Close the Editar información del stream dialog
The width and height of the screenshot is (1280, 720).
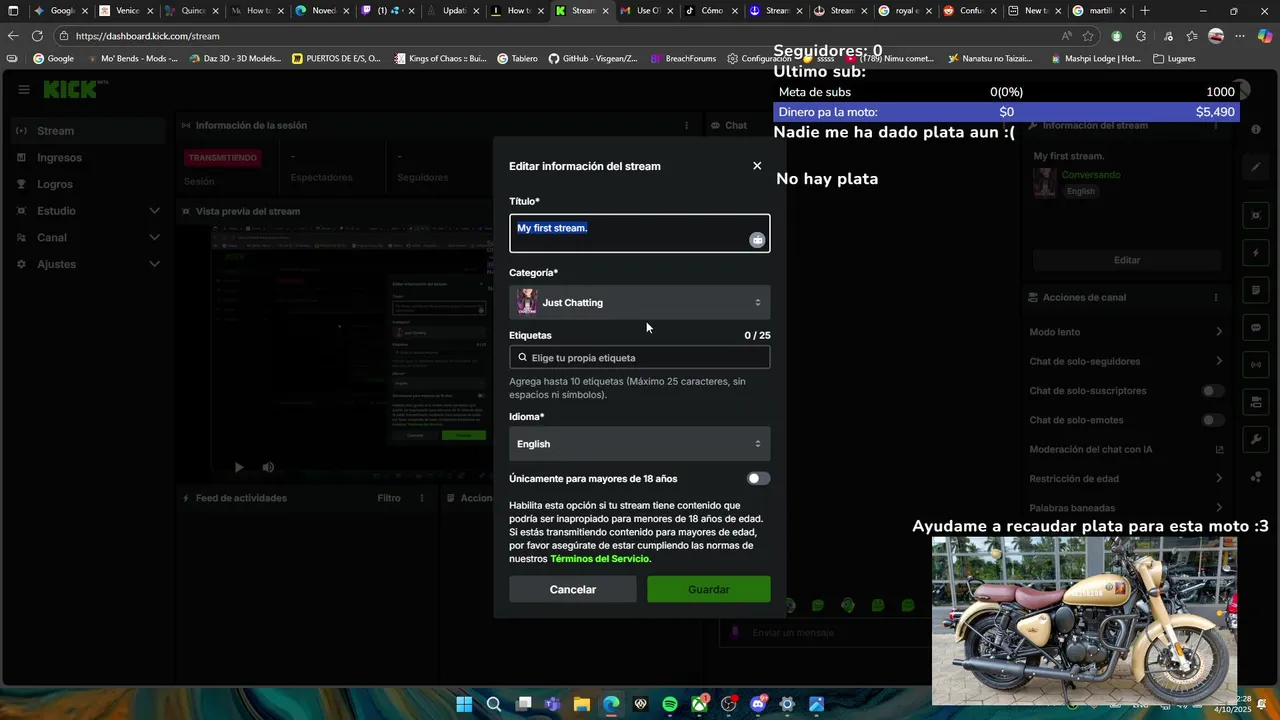[757, 166]
